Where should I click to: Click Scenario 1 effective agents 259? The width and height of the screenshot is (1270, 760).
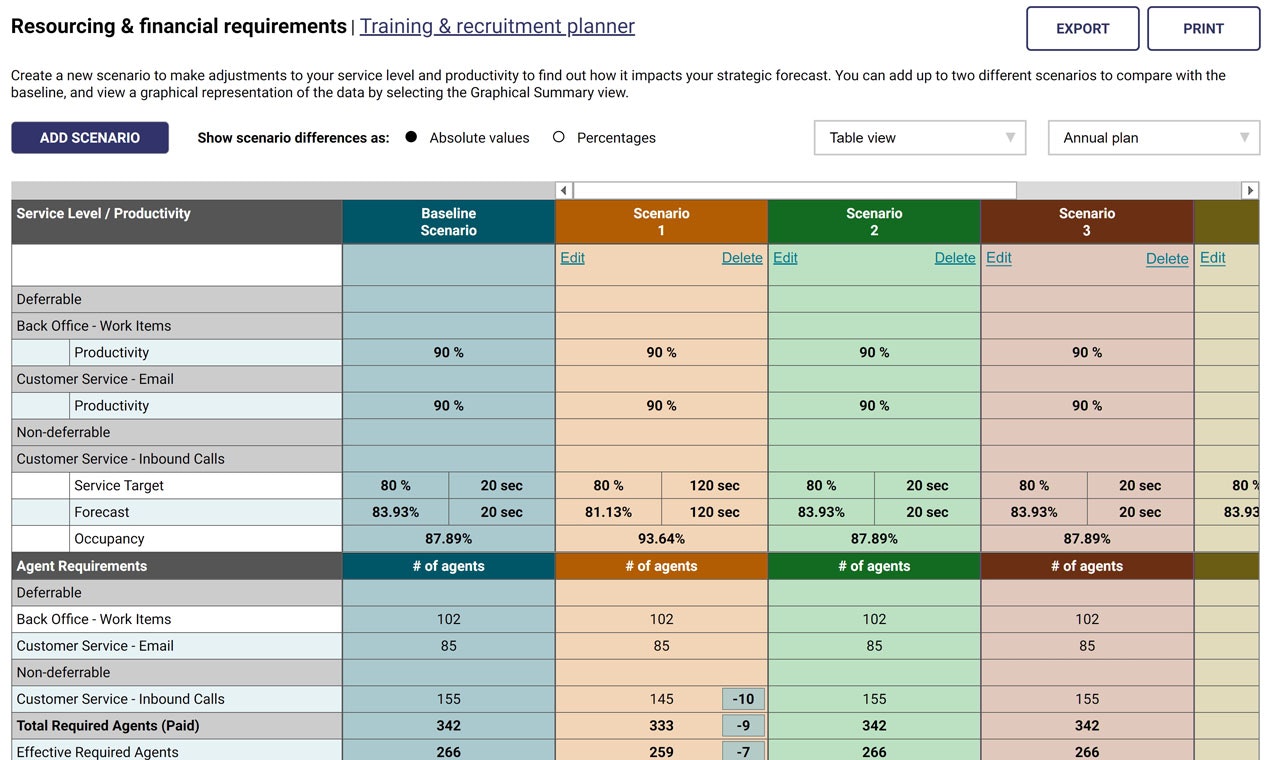pos(661,752)
